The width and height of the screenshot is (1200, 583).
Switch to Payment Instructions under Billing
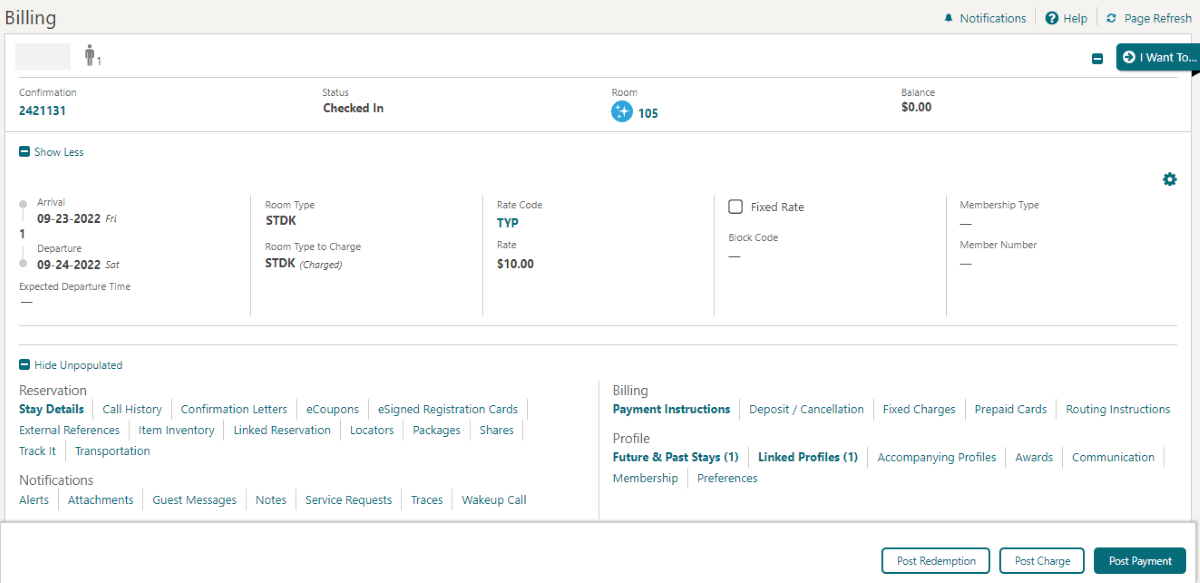tap(671, 409)
